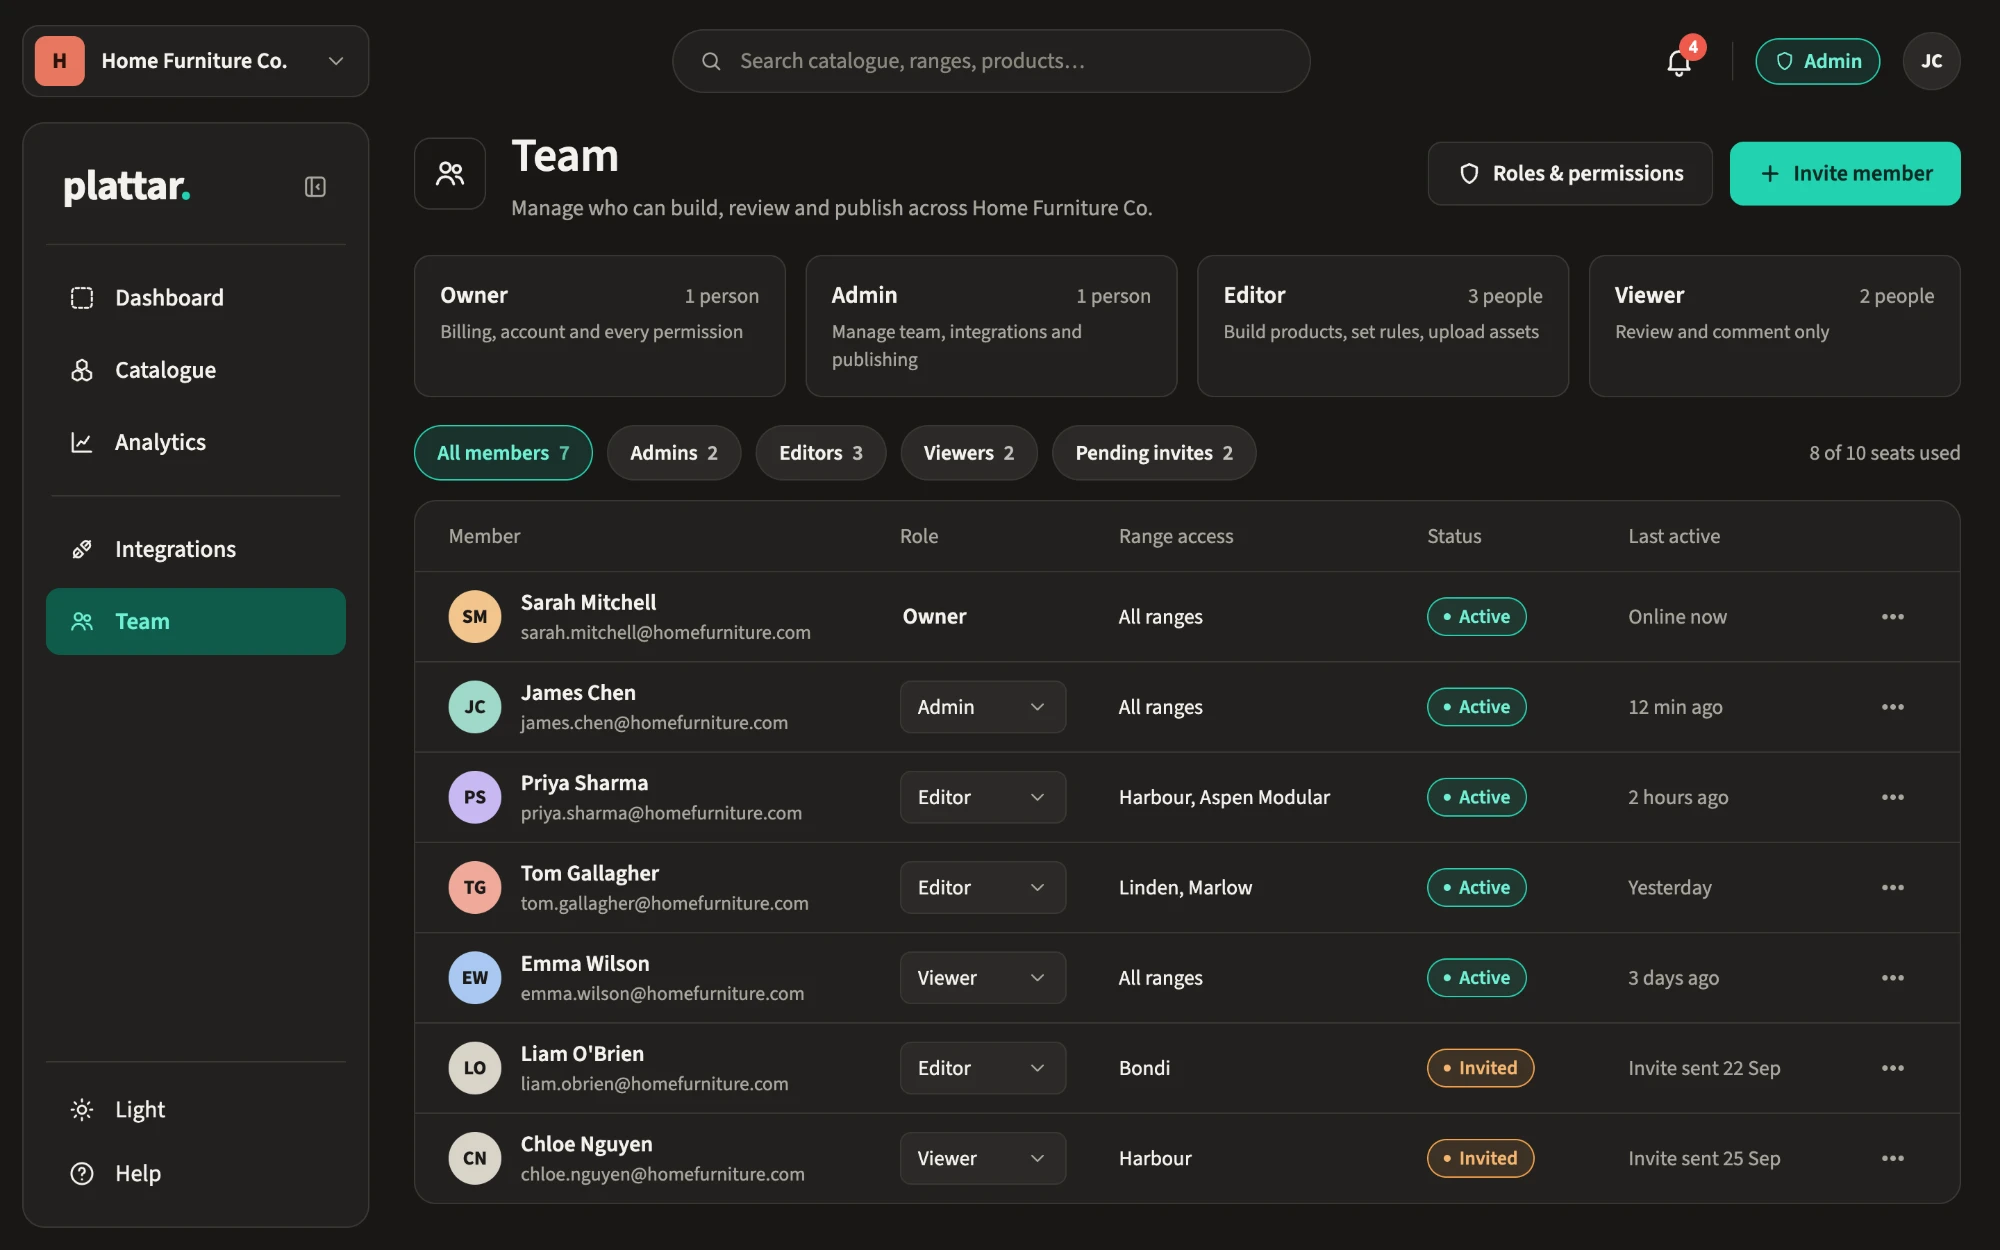Click the Invite member button

1845,174
